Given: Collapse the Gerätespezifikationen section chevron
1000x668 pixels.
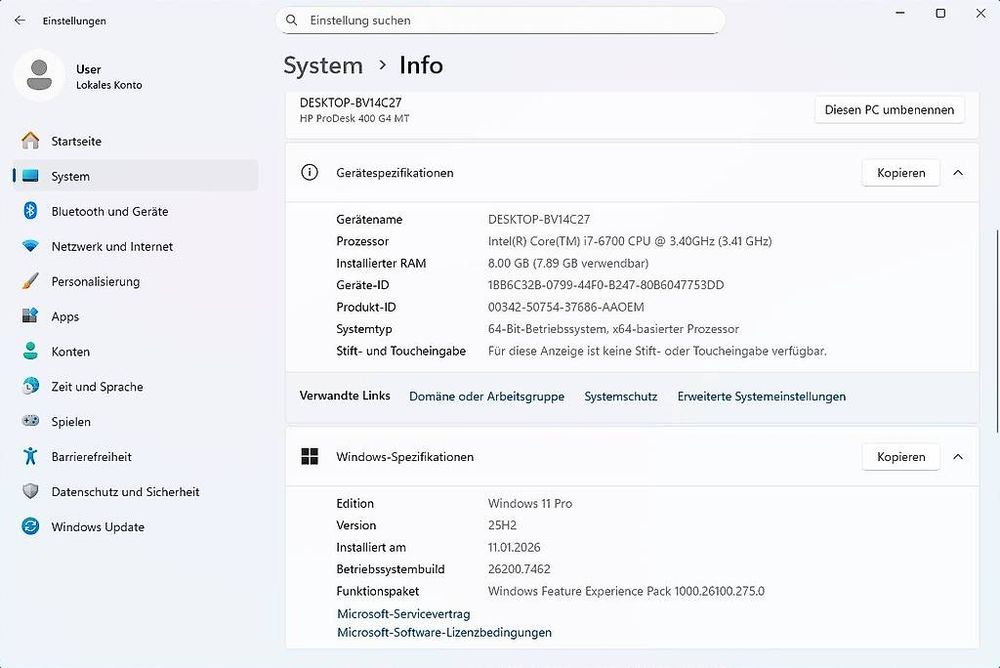Looking at the screenshot, I should click(957, 172).
